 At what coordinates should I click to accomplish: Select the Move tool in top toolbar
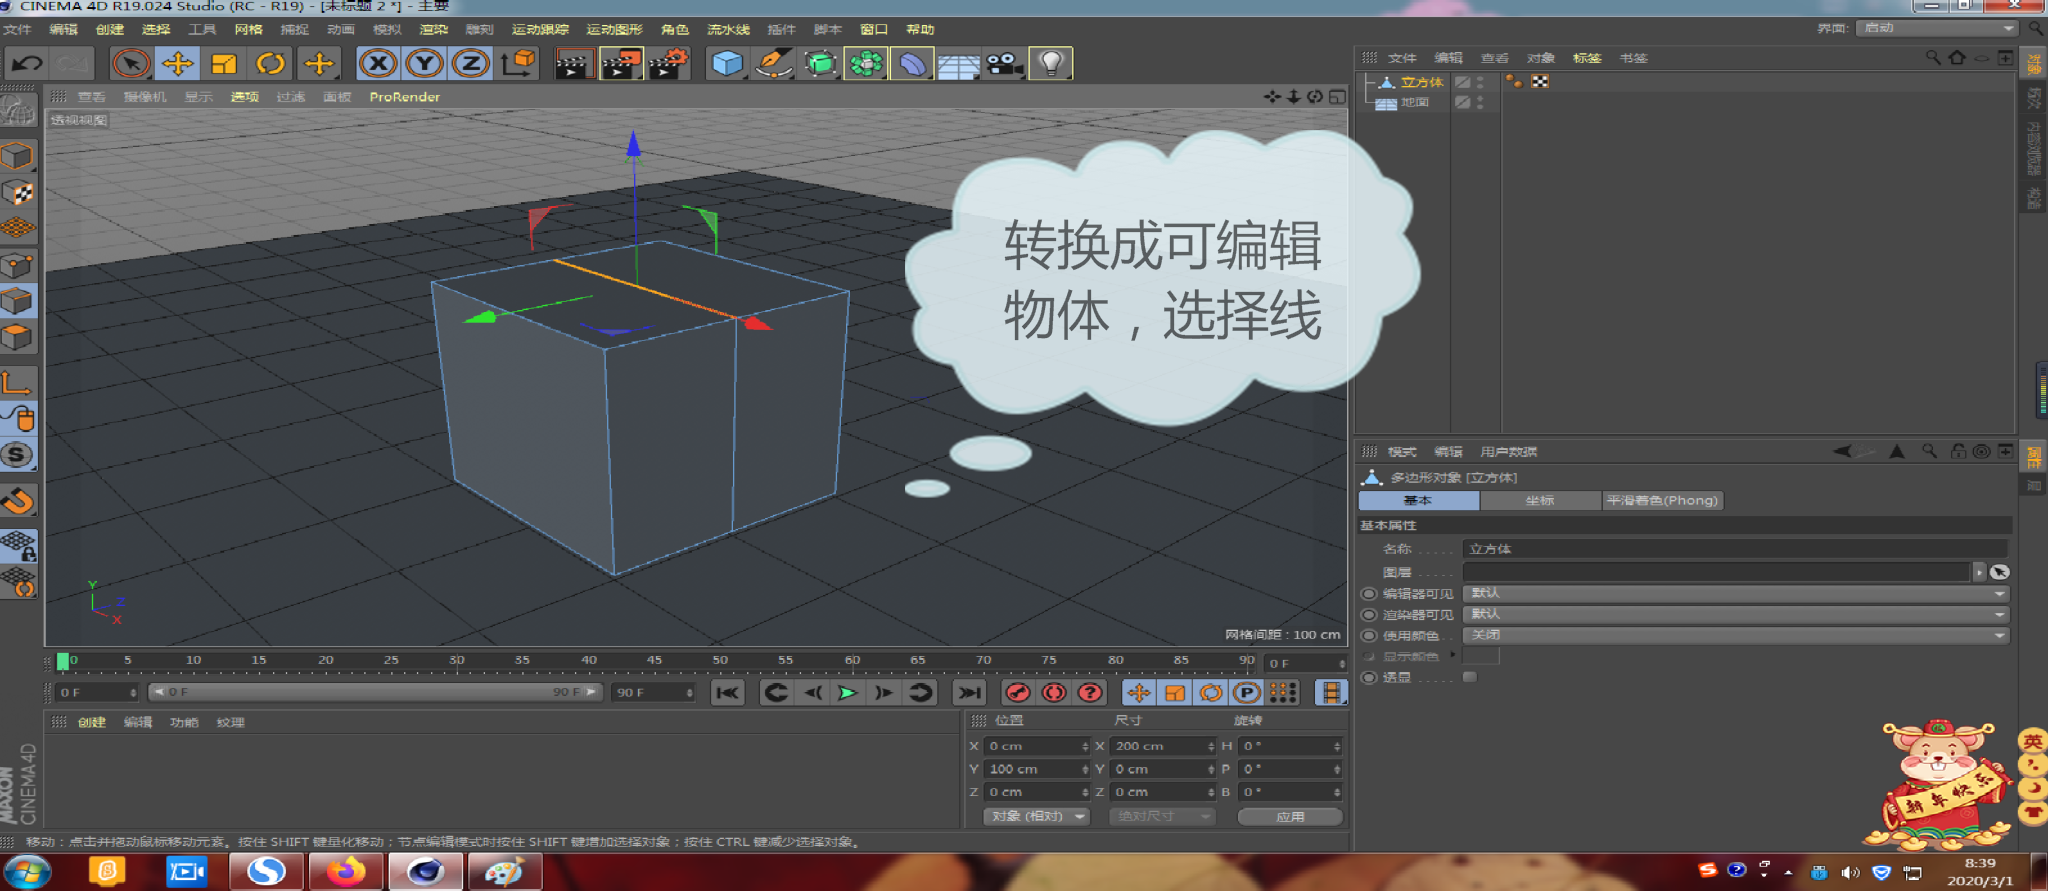coord(177,64)
